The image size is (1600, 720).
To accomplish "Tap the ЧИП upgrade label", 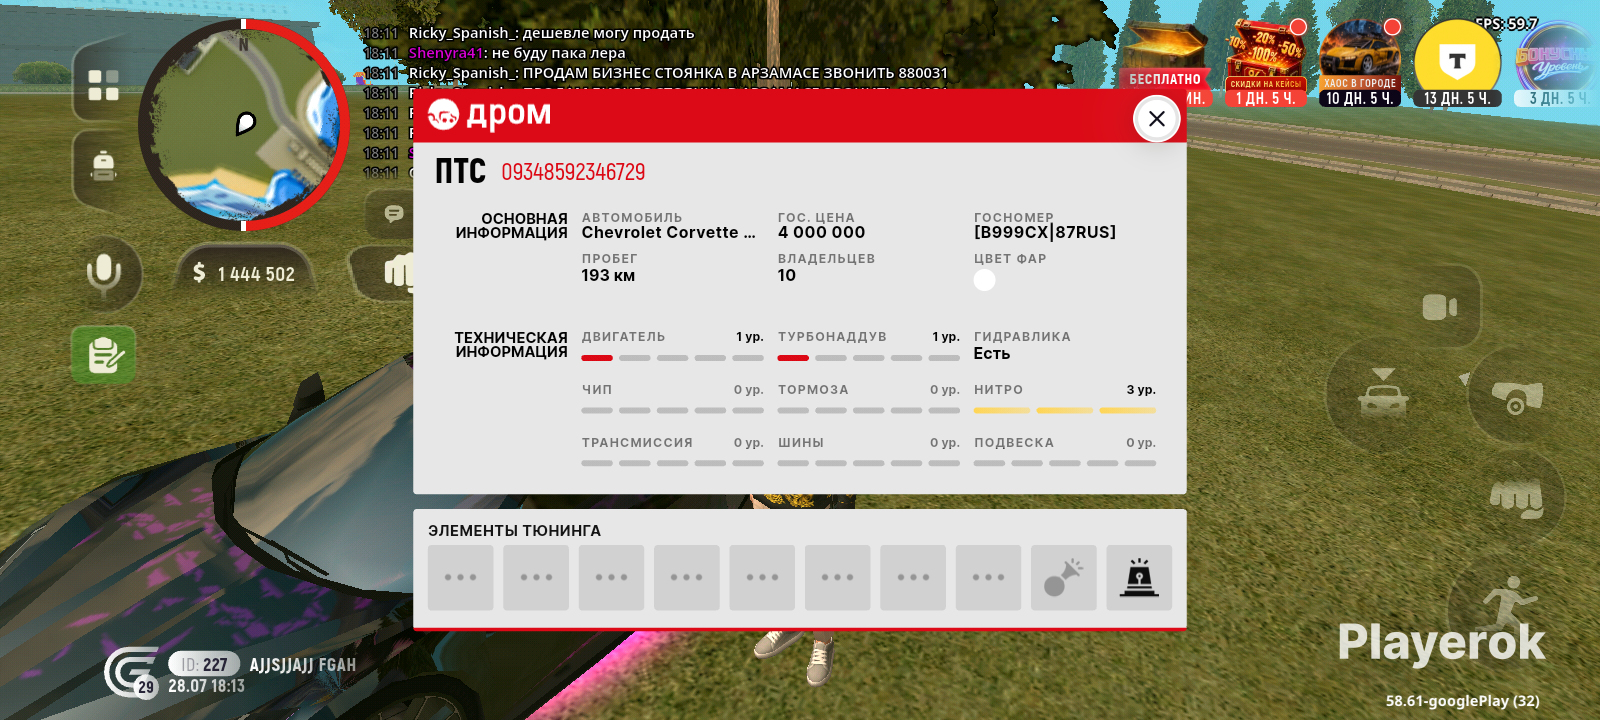I will [597, 390].
